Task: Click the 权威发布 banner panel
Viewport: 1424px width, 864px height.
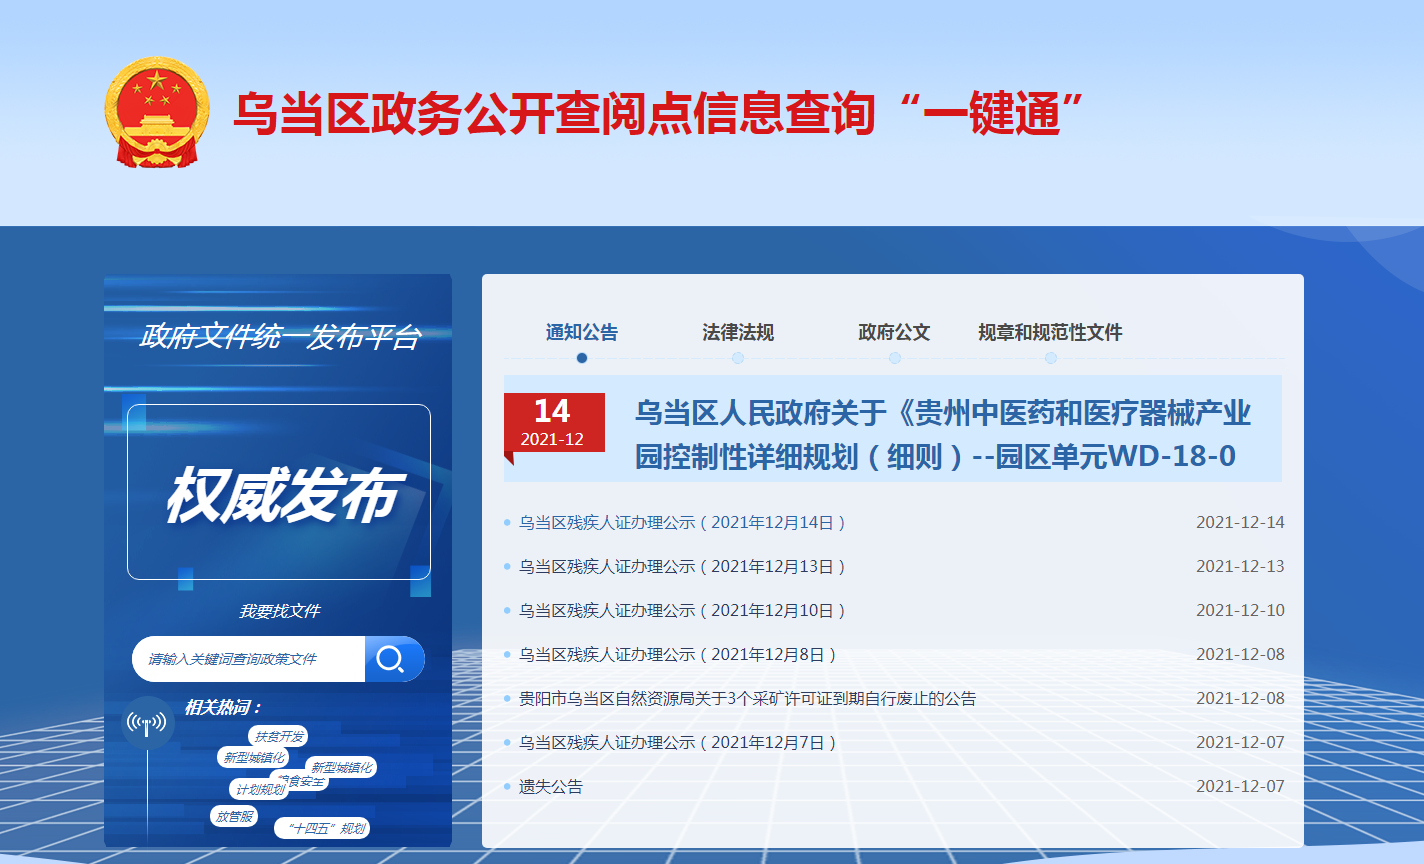Action: coord(279,492)
